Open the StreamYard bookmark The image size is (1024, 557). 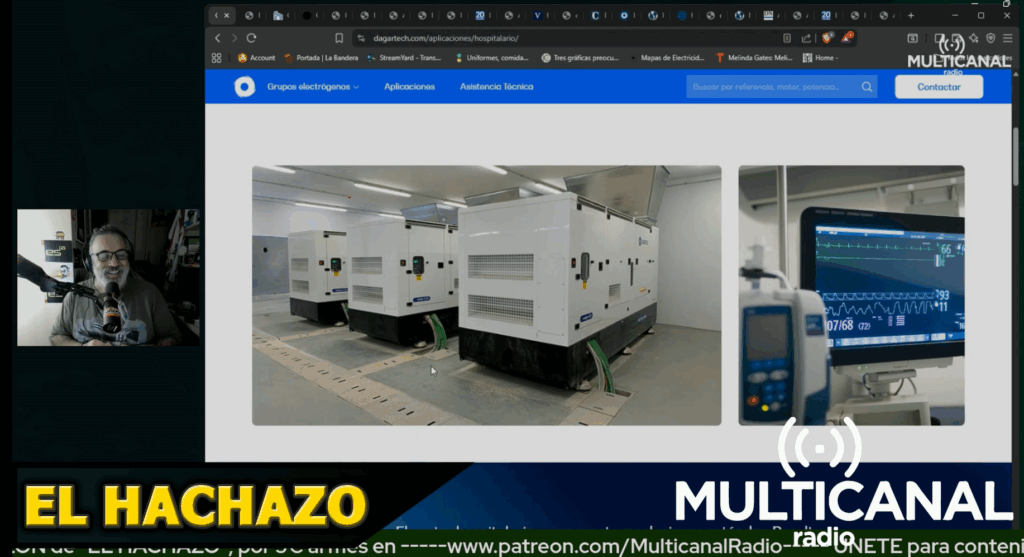(404, 58)
